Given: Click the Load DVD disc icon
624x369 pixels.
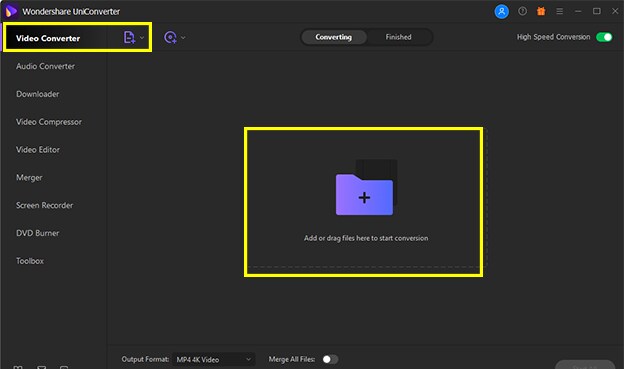Looking at the screenshot, I should point(170,37).
